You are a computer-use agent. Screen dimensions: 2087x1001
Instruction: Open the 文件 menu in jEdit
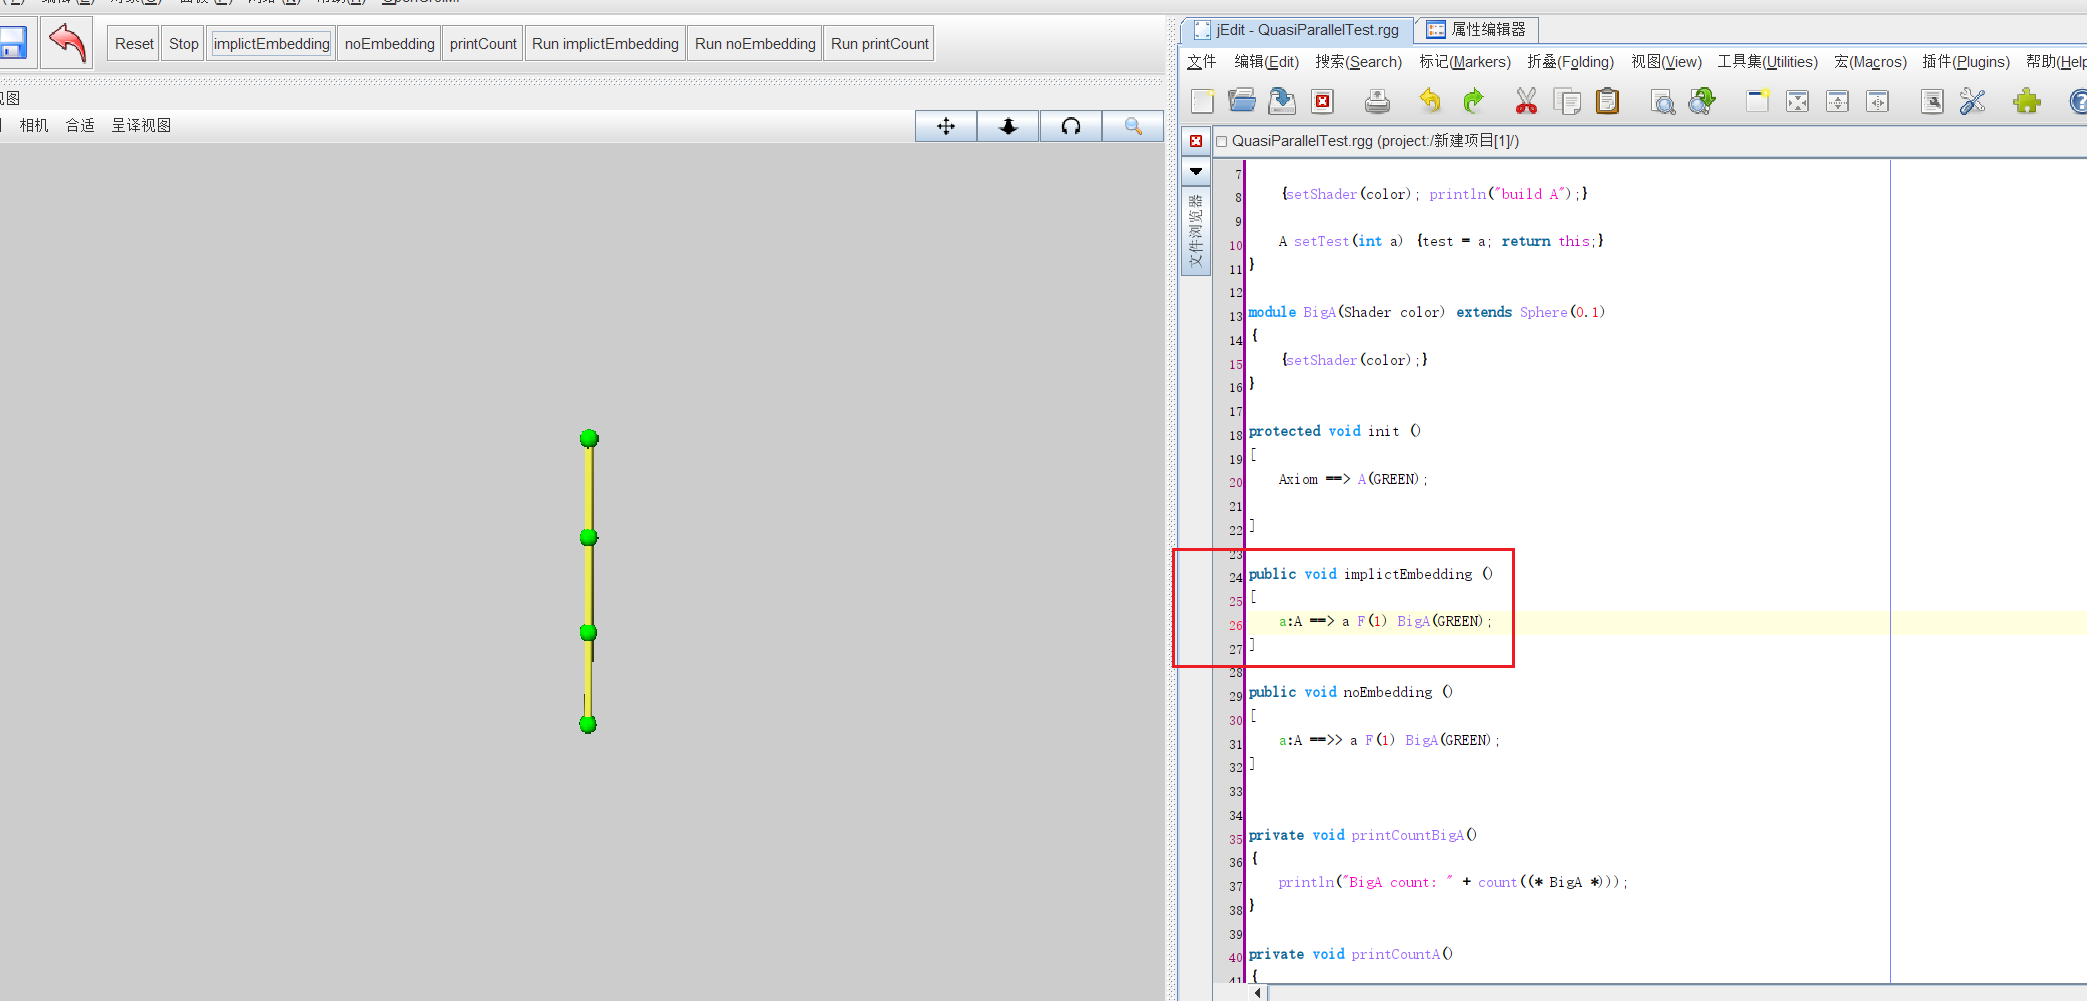[1201, 62]
